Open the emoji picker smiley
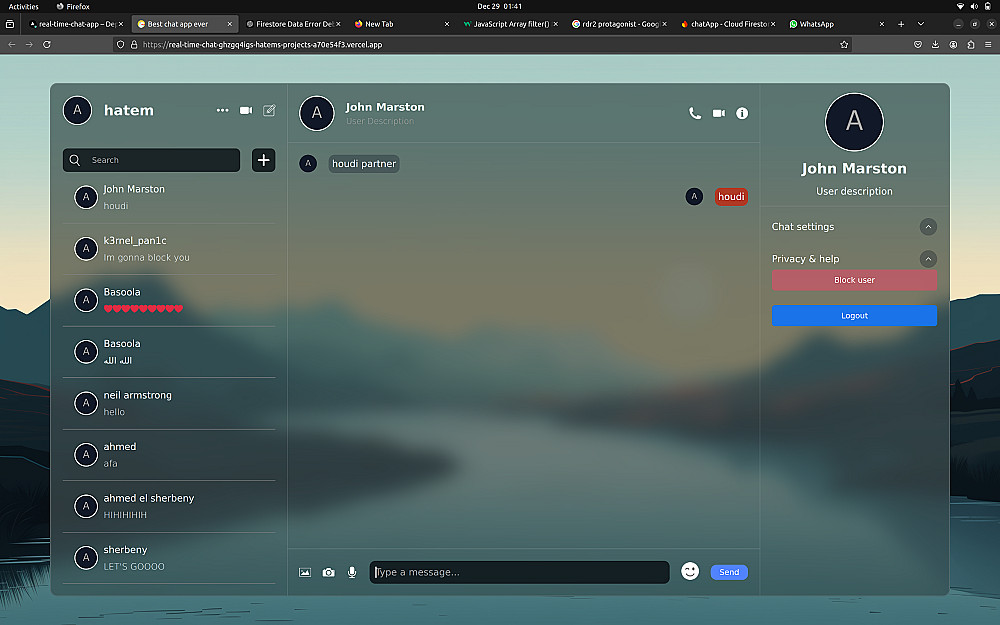The width and height of the screenshot is (1000, 625). point(689,571)
